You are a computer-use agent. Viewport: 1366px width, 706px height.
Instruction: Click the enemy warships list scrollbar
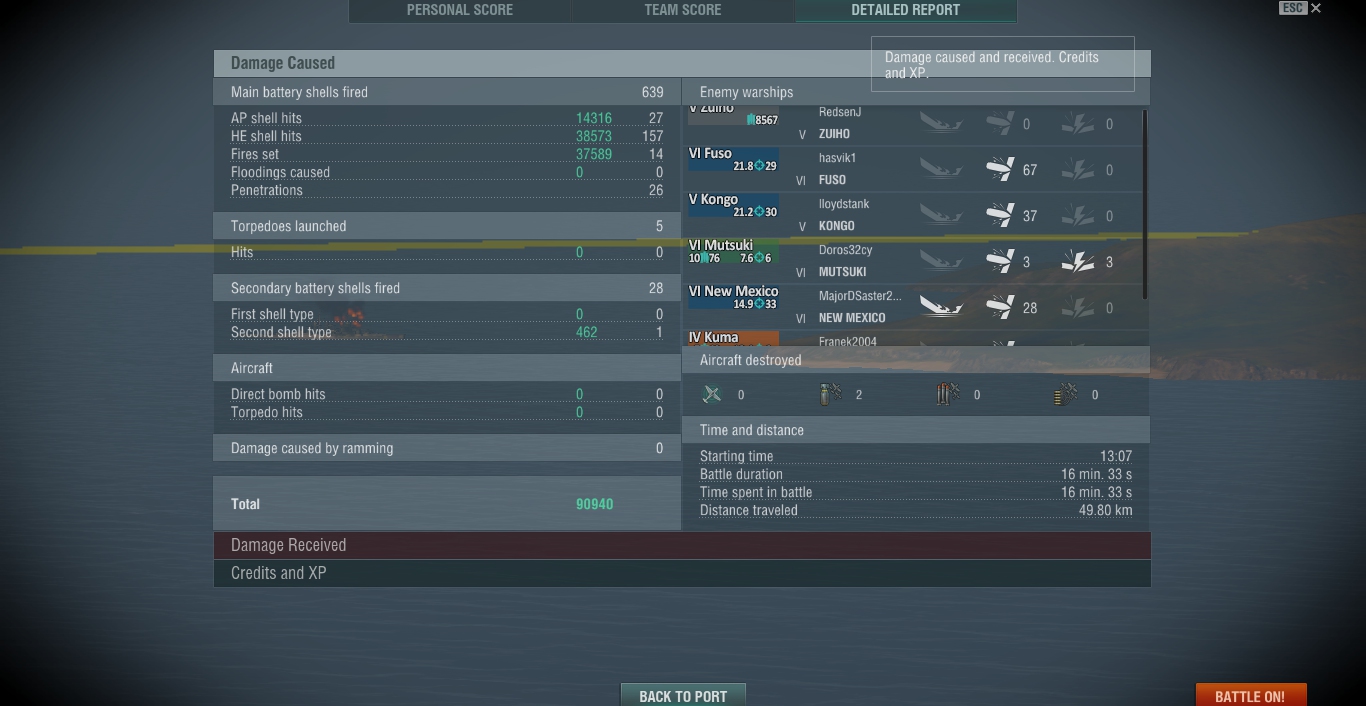tap(1144, 203)
